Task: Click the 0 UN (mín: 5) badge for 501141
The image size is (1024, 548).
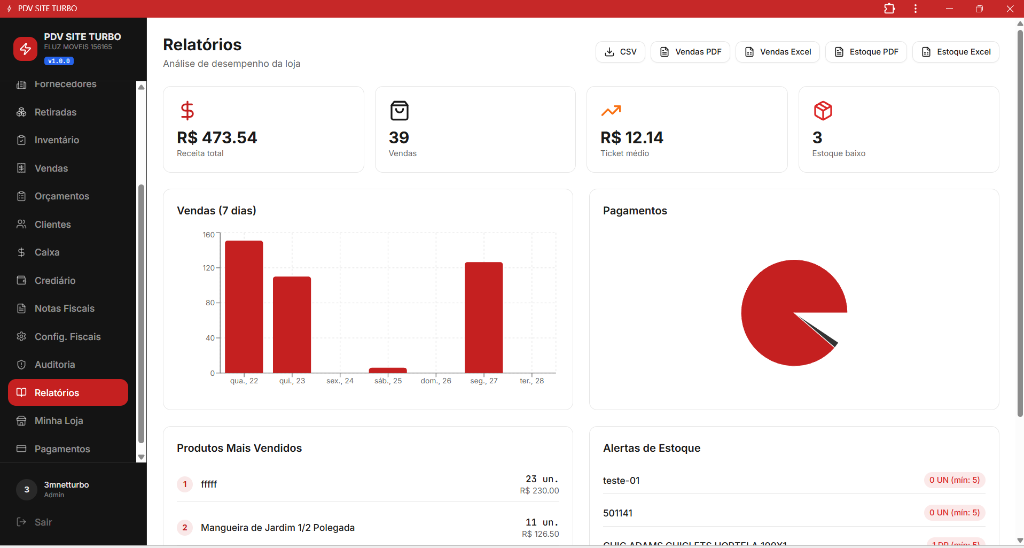Action: [x=955, y=513]
